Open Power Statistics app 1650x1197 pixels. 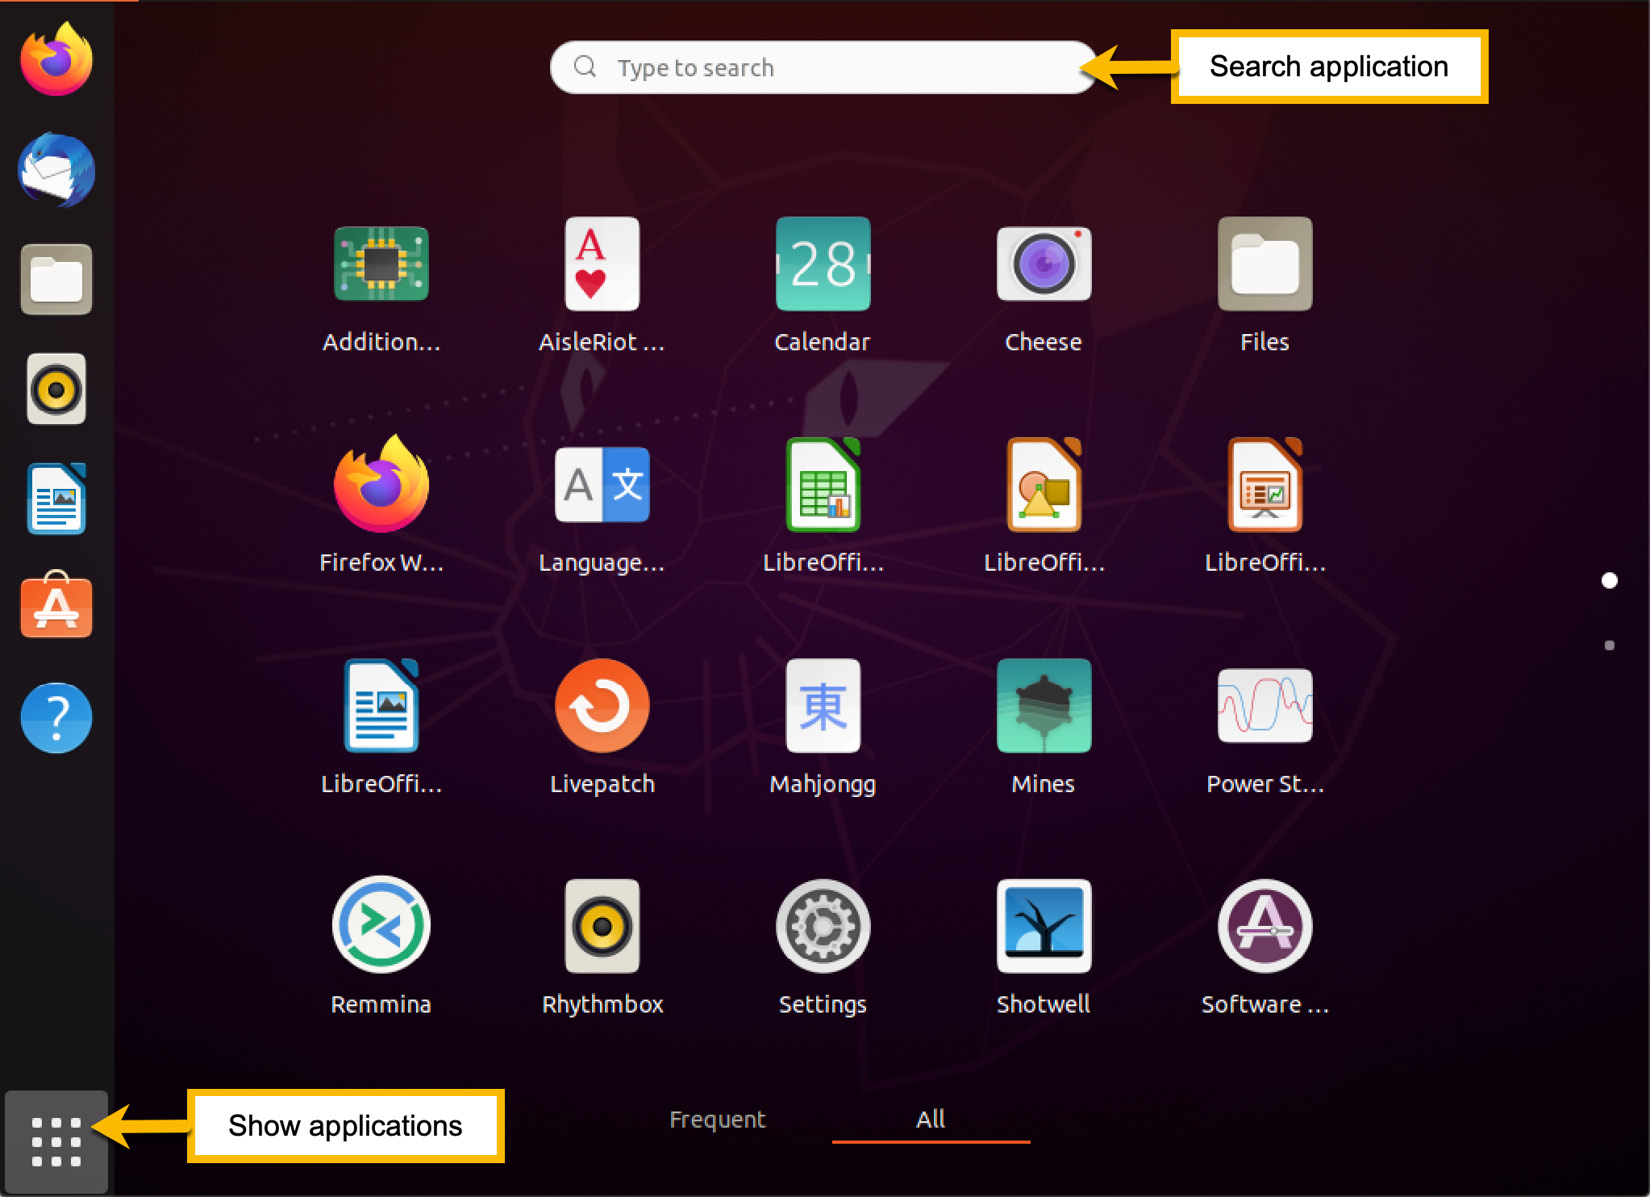coord(1265,706)
